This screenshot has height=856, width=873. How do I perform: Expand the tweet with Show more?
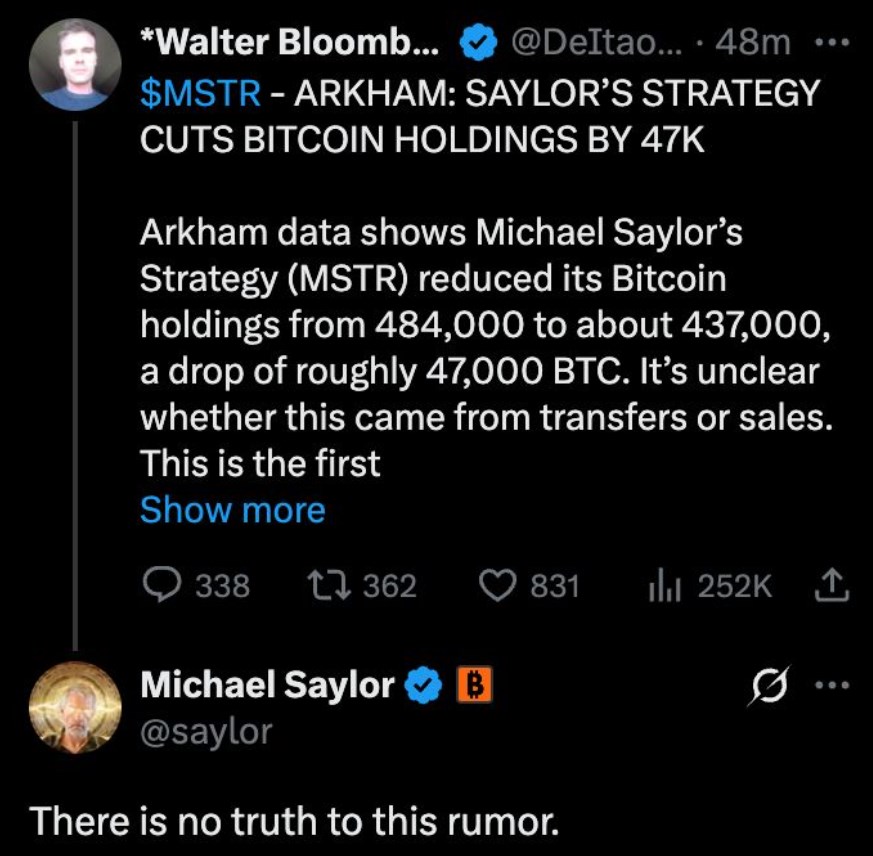(232, 510)
